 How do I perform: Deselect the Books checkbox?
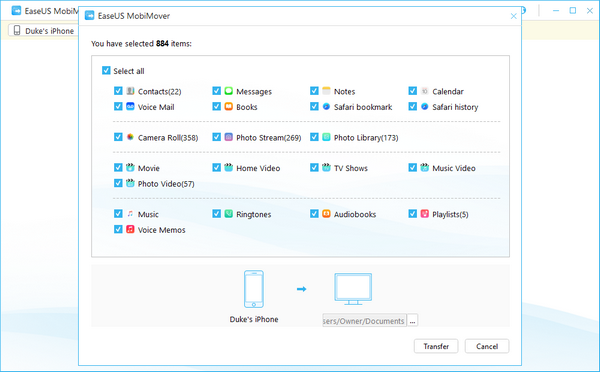217,106
